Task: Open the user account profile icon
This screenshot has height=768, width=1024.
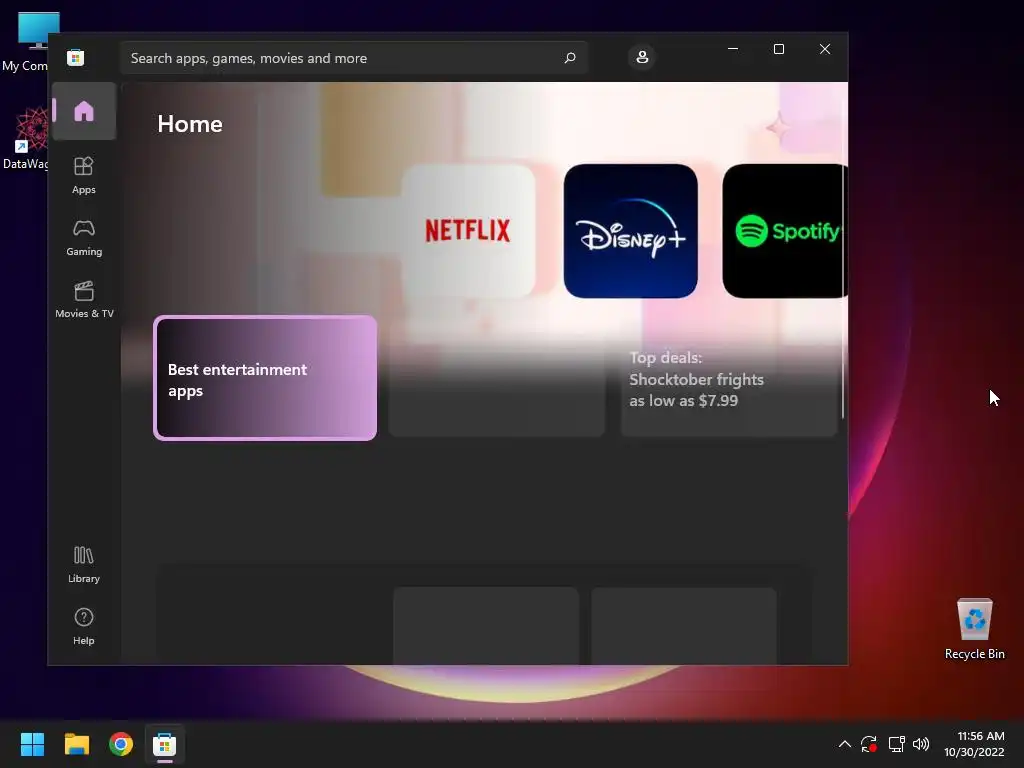Action: point(642,57)
